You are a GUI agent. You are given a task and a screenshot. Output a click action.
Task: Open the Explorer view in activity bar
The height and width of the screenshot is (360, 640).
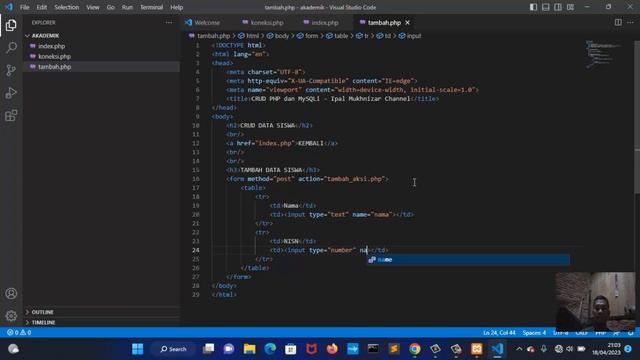[x=11, y=25]
